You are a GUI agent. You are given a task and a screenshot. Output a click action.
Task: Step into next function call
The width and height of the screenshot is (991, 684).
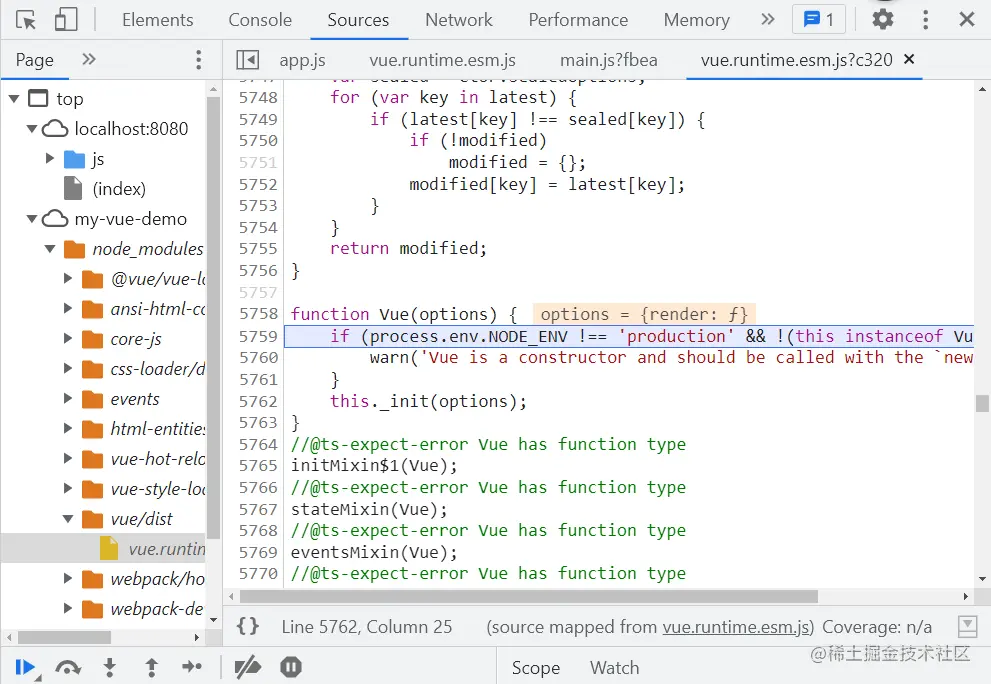[x=109, y=668]
